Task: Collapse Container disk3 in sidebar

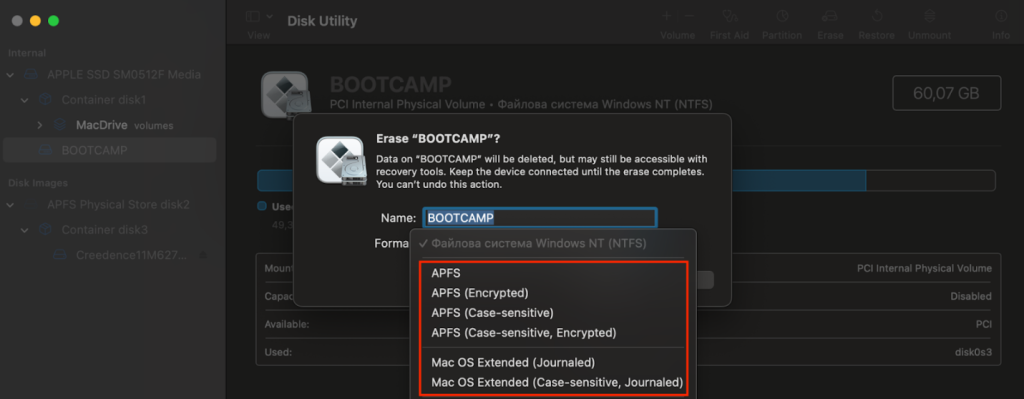Action: [25, 230]
